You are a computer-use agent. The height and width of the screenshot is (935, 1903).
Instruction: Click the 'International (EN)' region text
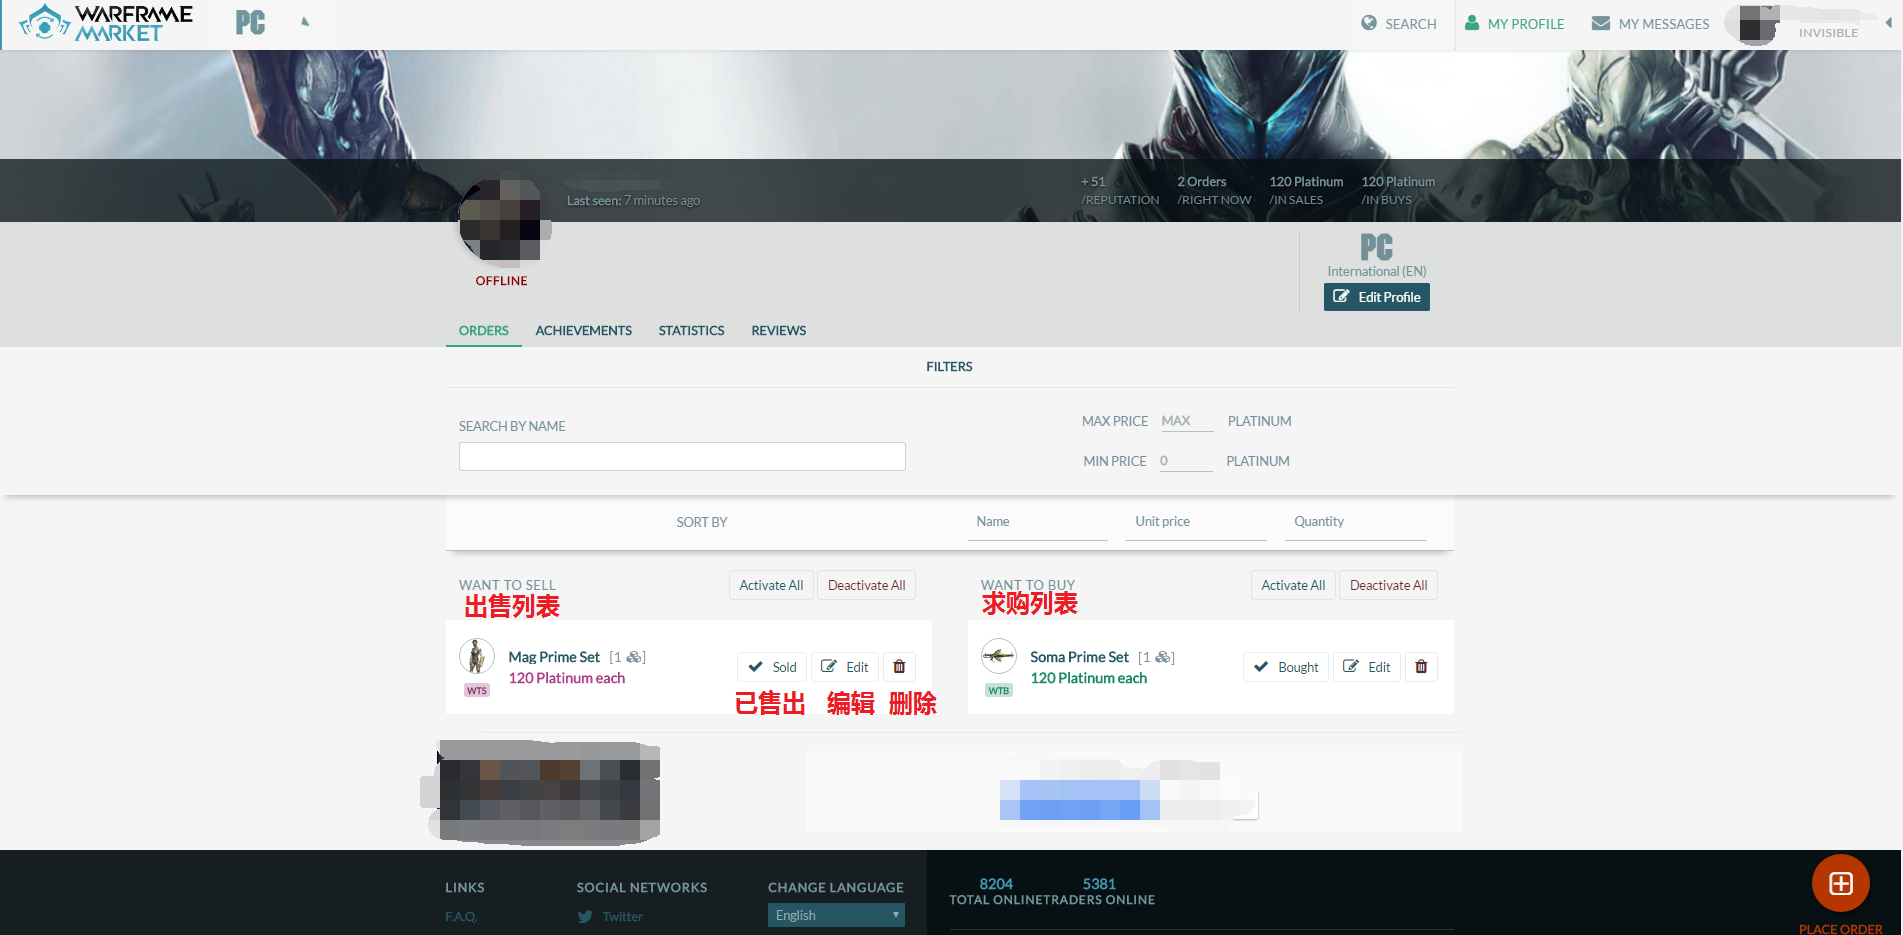(1376, 271)
